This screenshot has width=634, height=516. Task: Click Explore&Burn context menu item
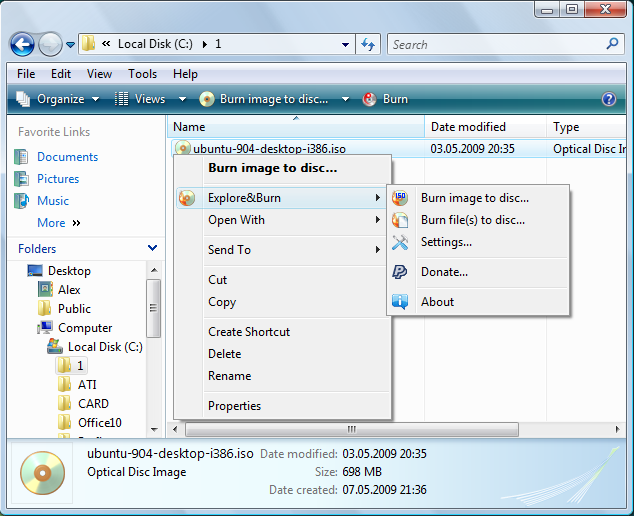tap(281, 198)
